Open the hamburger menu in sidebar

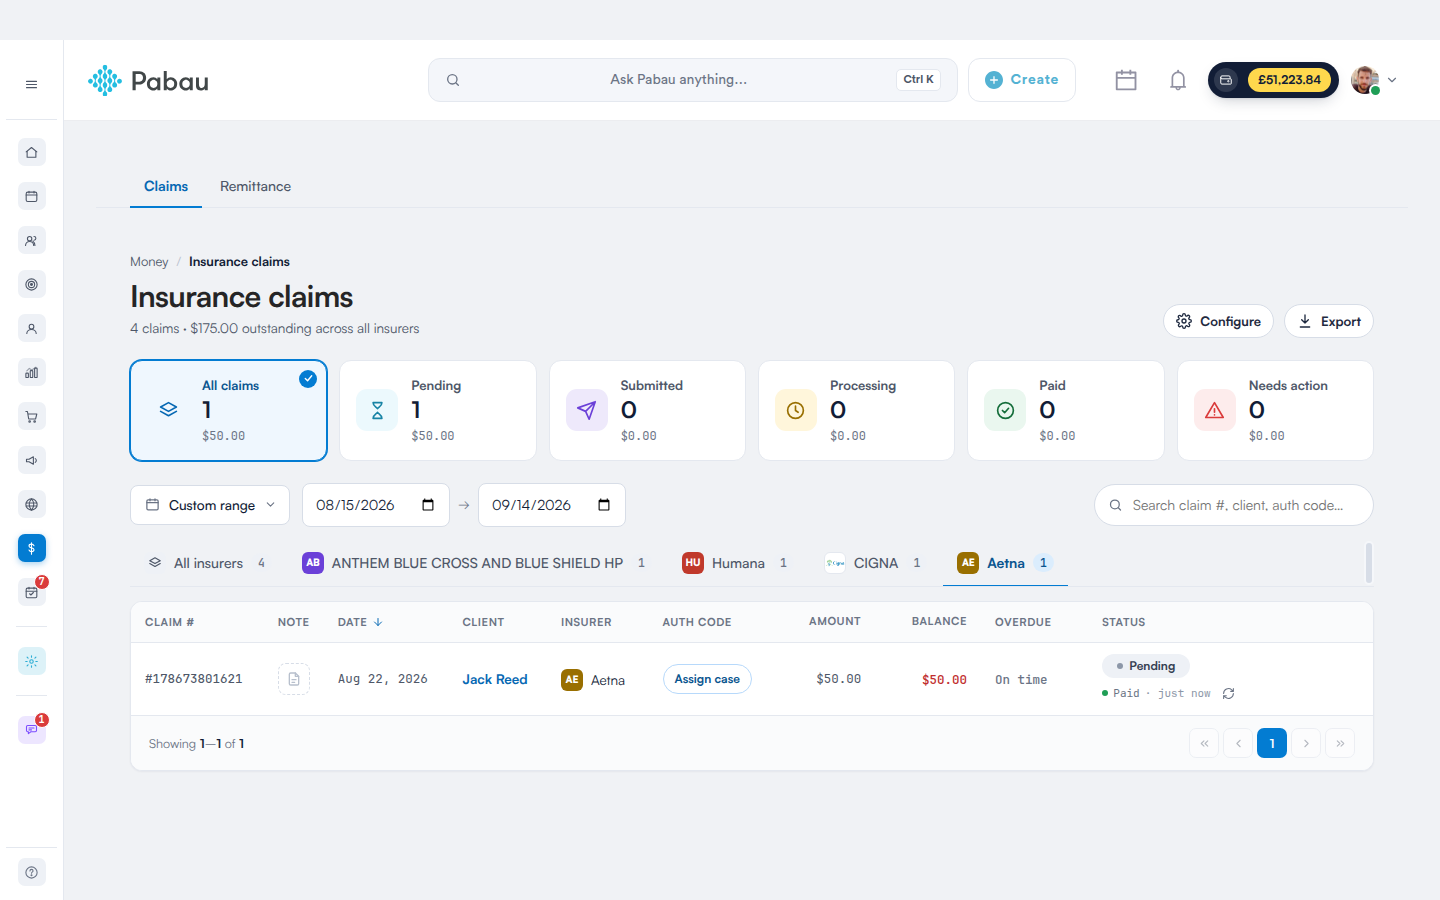point(31,85)
